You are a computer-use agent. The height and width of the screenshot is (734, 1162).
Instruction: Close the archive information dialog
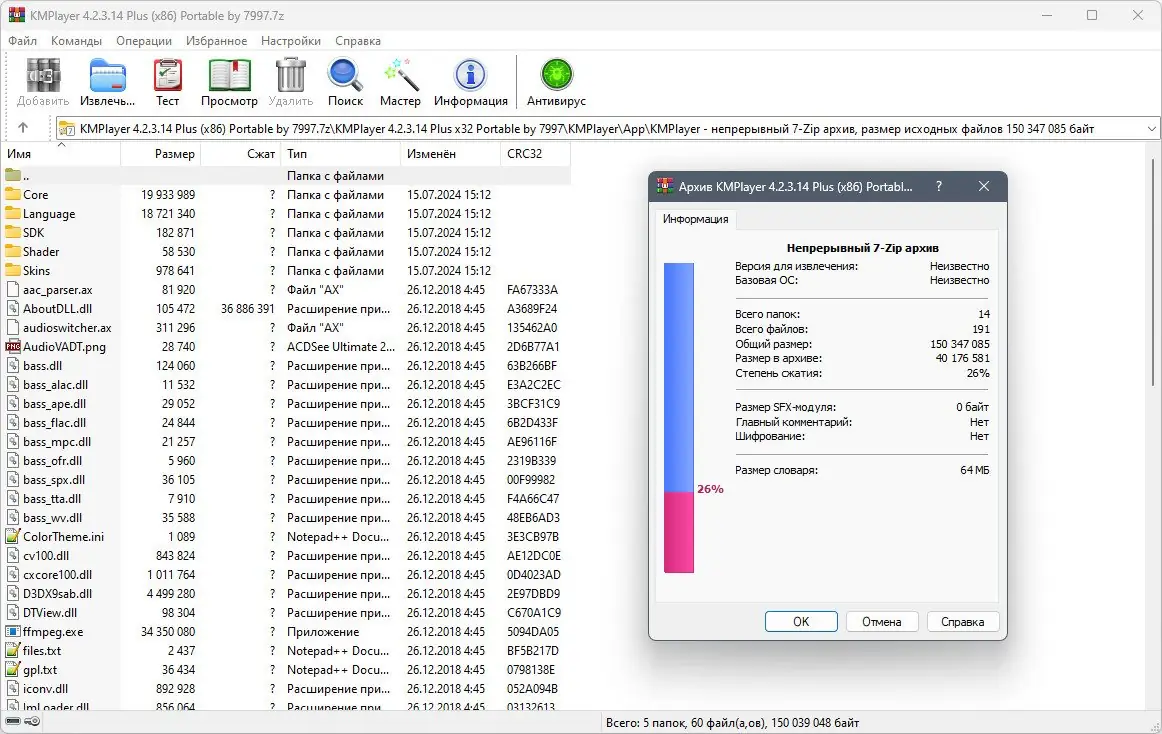pos(984,186)
